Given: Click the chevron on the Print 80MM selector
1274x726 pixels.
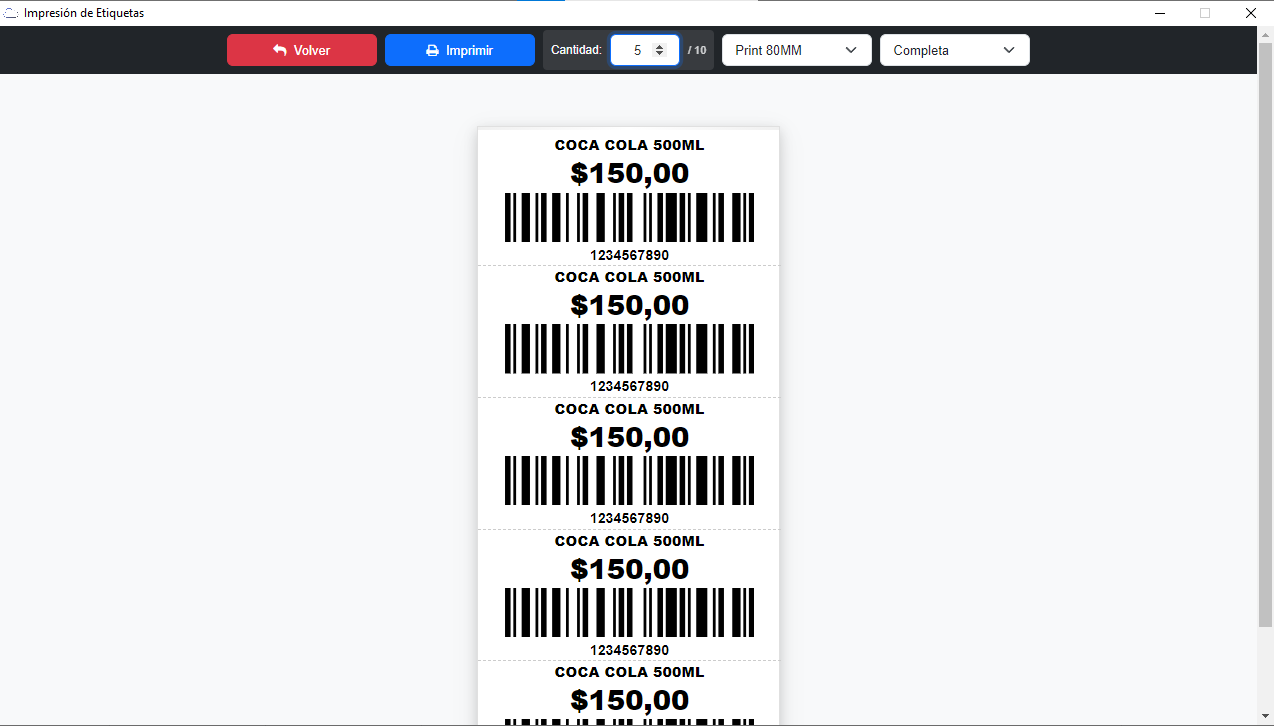Looking at the screenshot, I should point(852,49).
